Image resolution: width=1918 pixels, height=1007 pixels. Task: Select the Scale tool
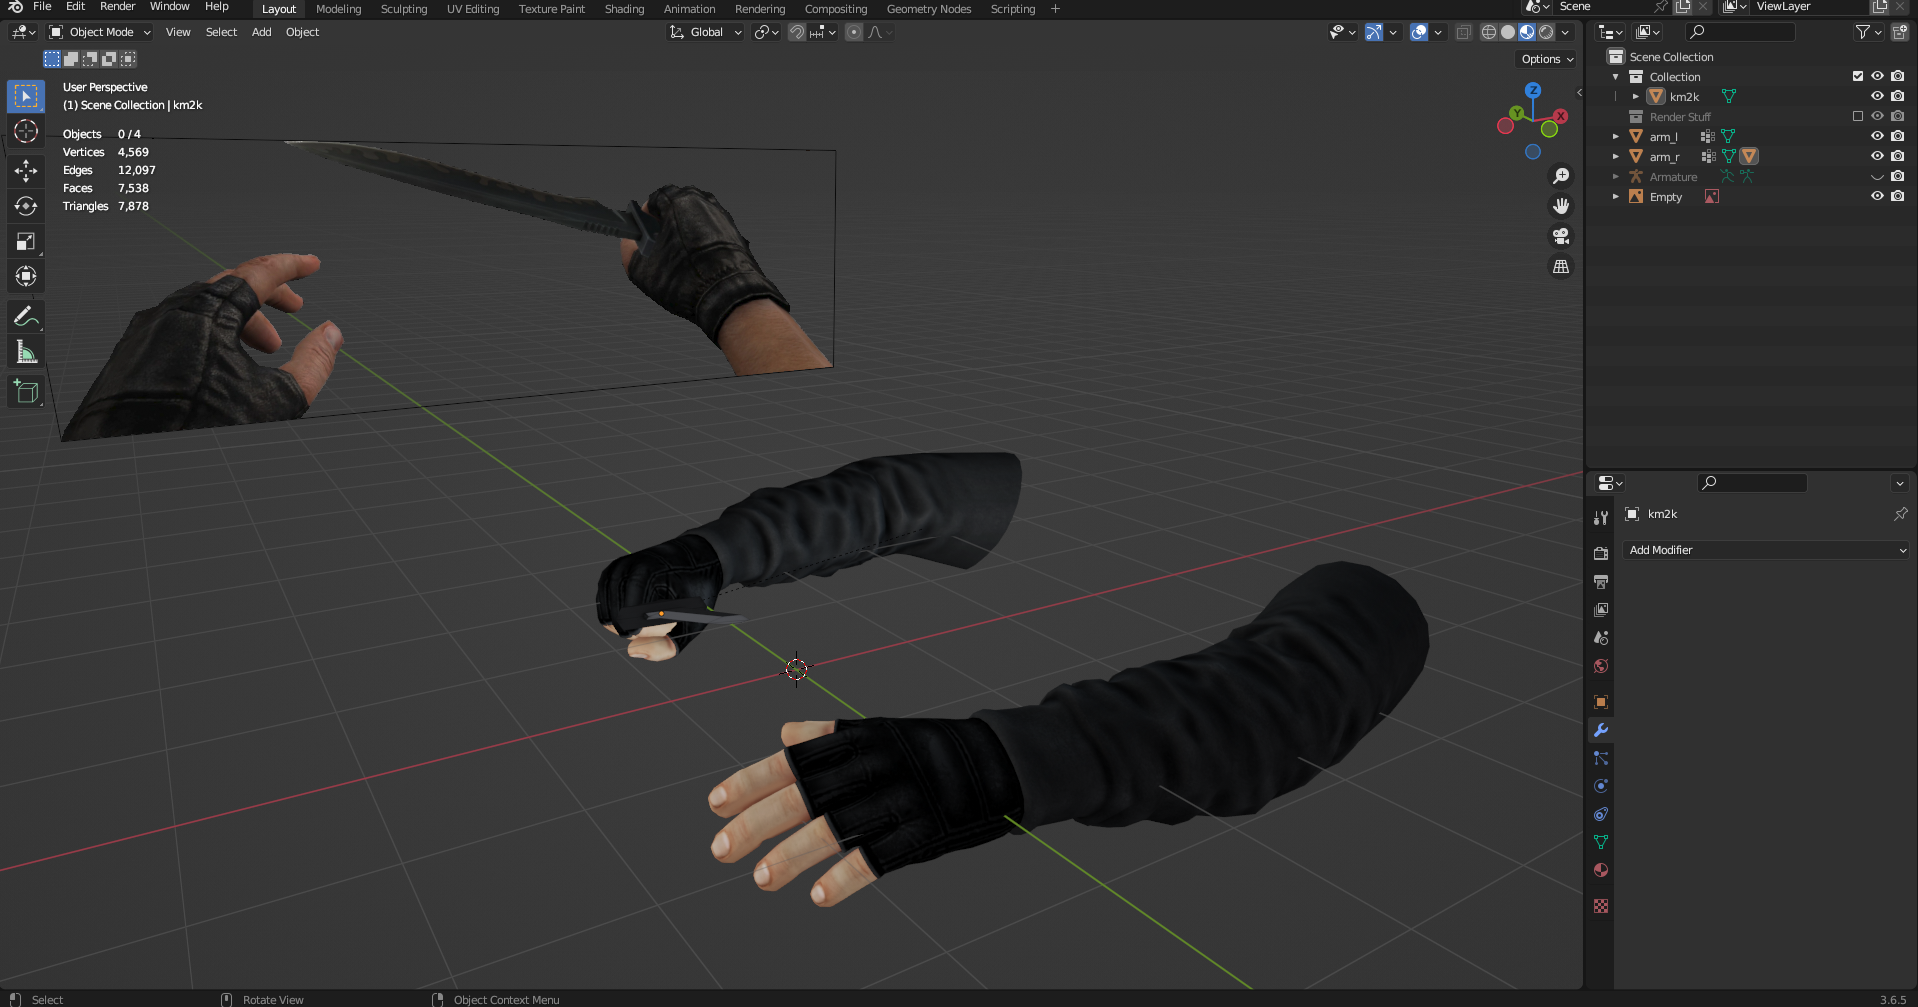coord(26,241)
